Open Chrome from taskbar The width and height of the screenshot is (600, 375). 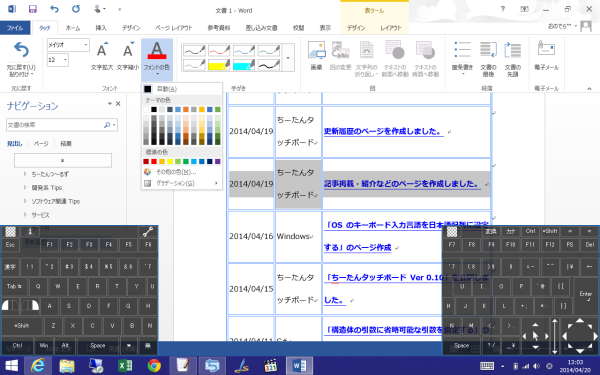(154, 366)
